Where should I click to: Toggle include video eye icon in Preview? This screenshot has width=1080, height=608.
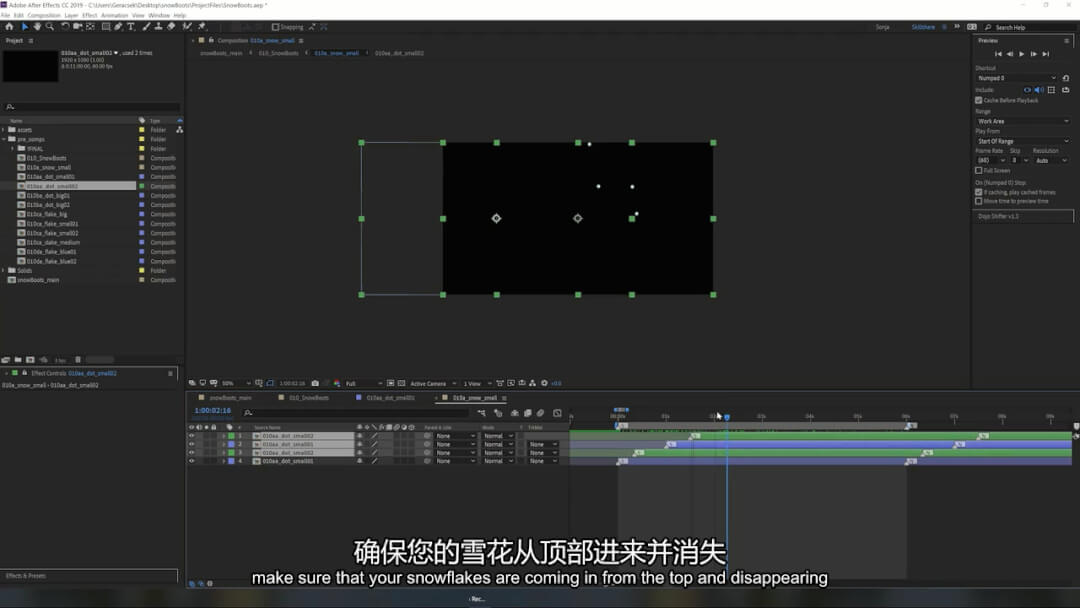coord(1027,90)
